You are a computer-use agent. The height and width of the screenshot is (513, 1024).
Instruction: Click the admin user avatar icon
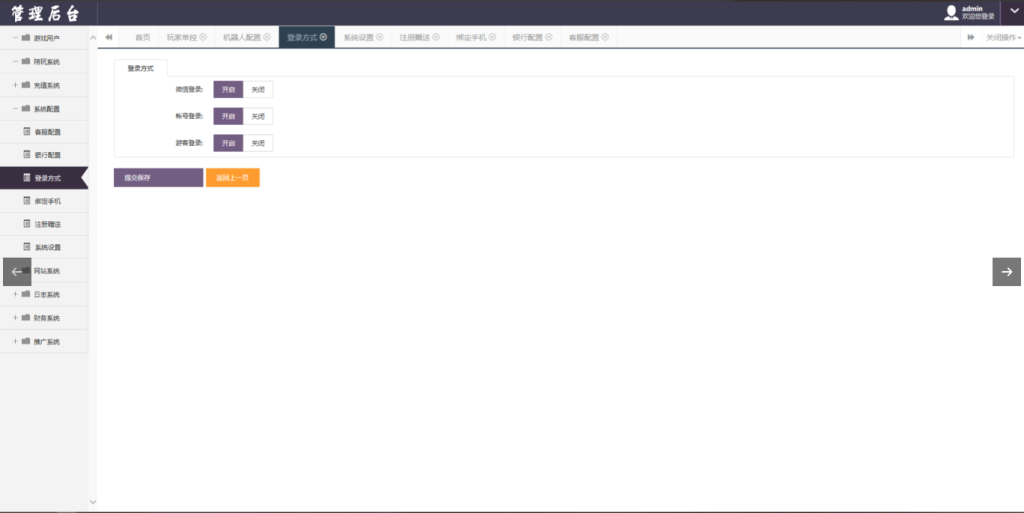[x=951, y=12]
